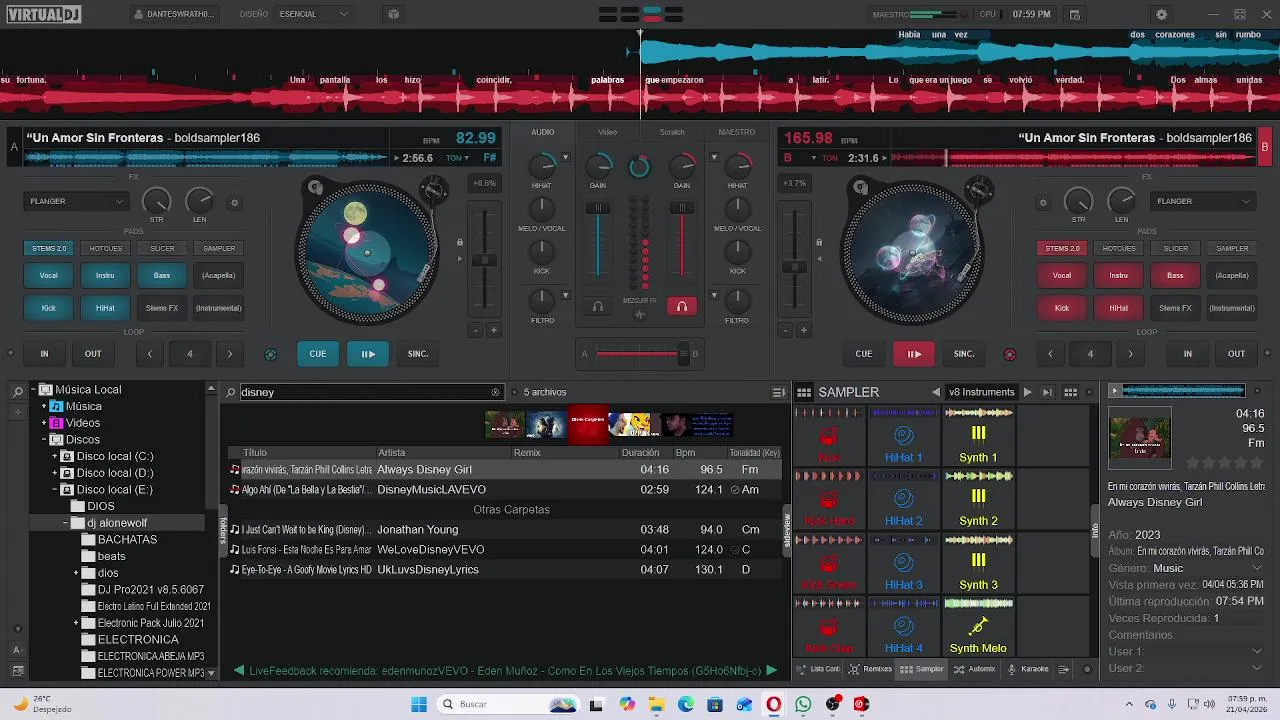Open the Scratch mixer tab
The image size is (1280, 720).
tap(672, 132)
